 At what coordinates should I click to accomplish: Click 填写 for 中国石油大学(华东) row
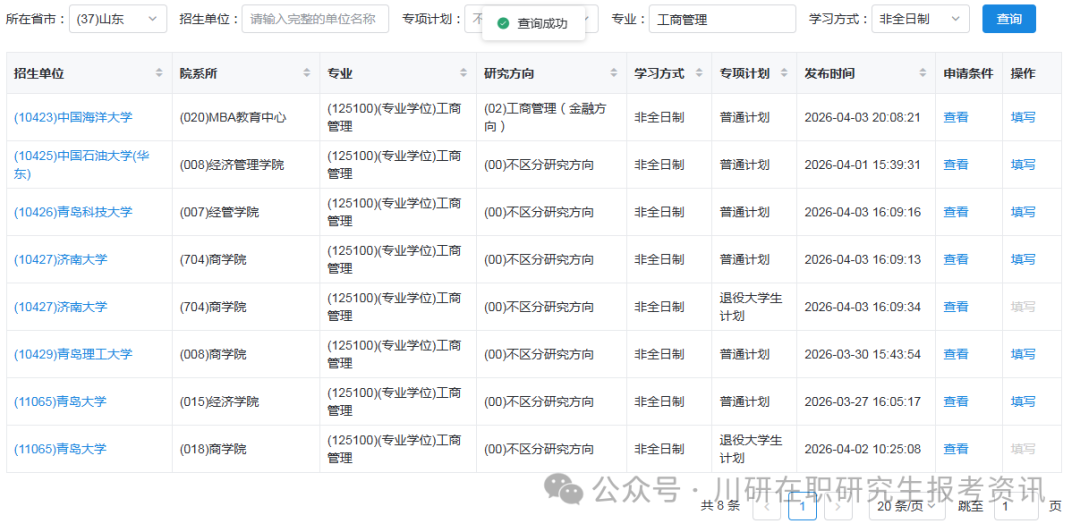[x=1023, y=165]
